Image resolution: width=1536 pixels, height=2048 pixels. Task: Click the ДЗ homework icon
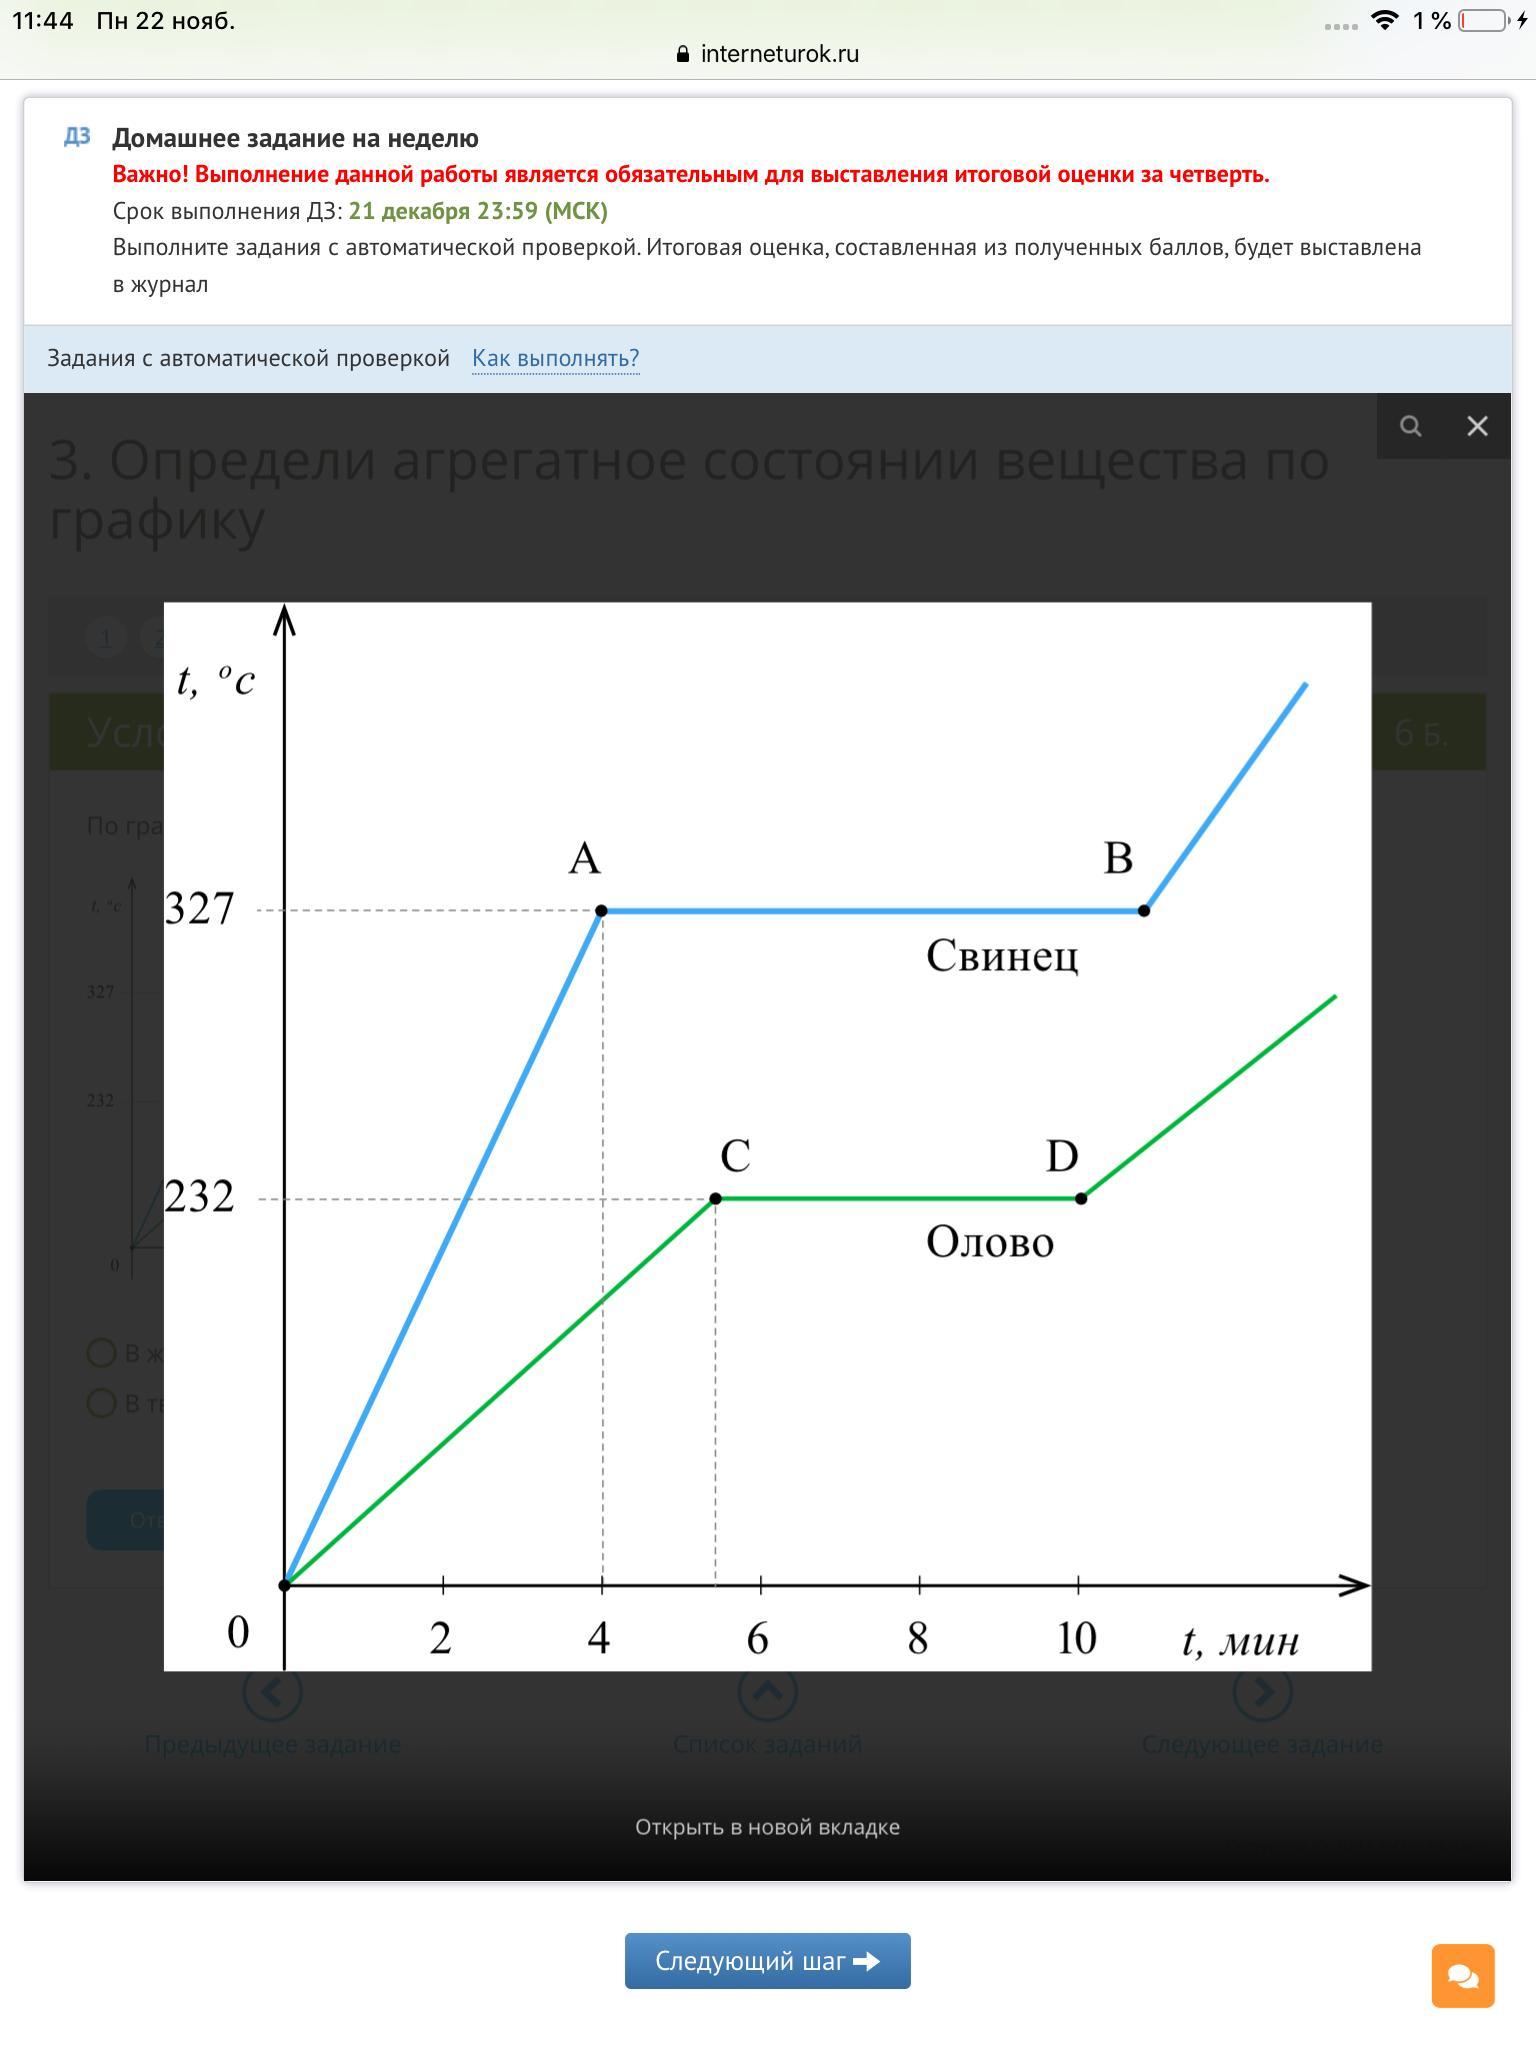(77, 137)
